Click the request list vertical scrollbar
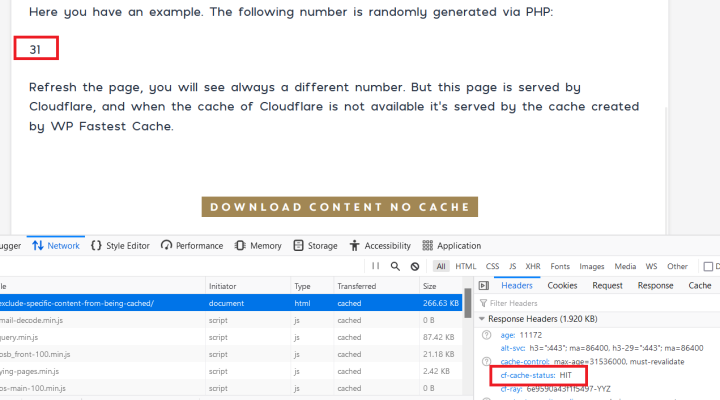The width and height of the screenshot is (720, 400). pyautogui.click(x=467, y=303)
